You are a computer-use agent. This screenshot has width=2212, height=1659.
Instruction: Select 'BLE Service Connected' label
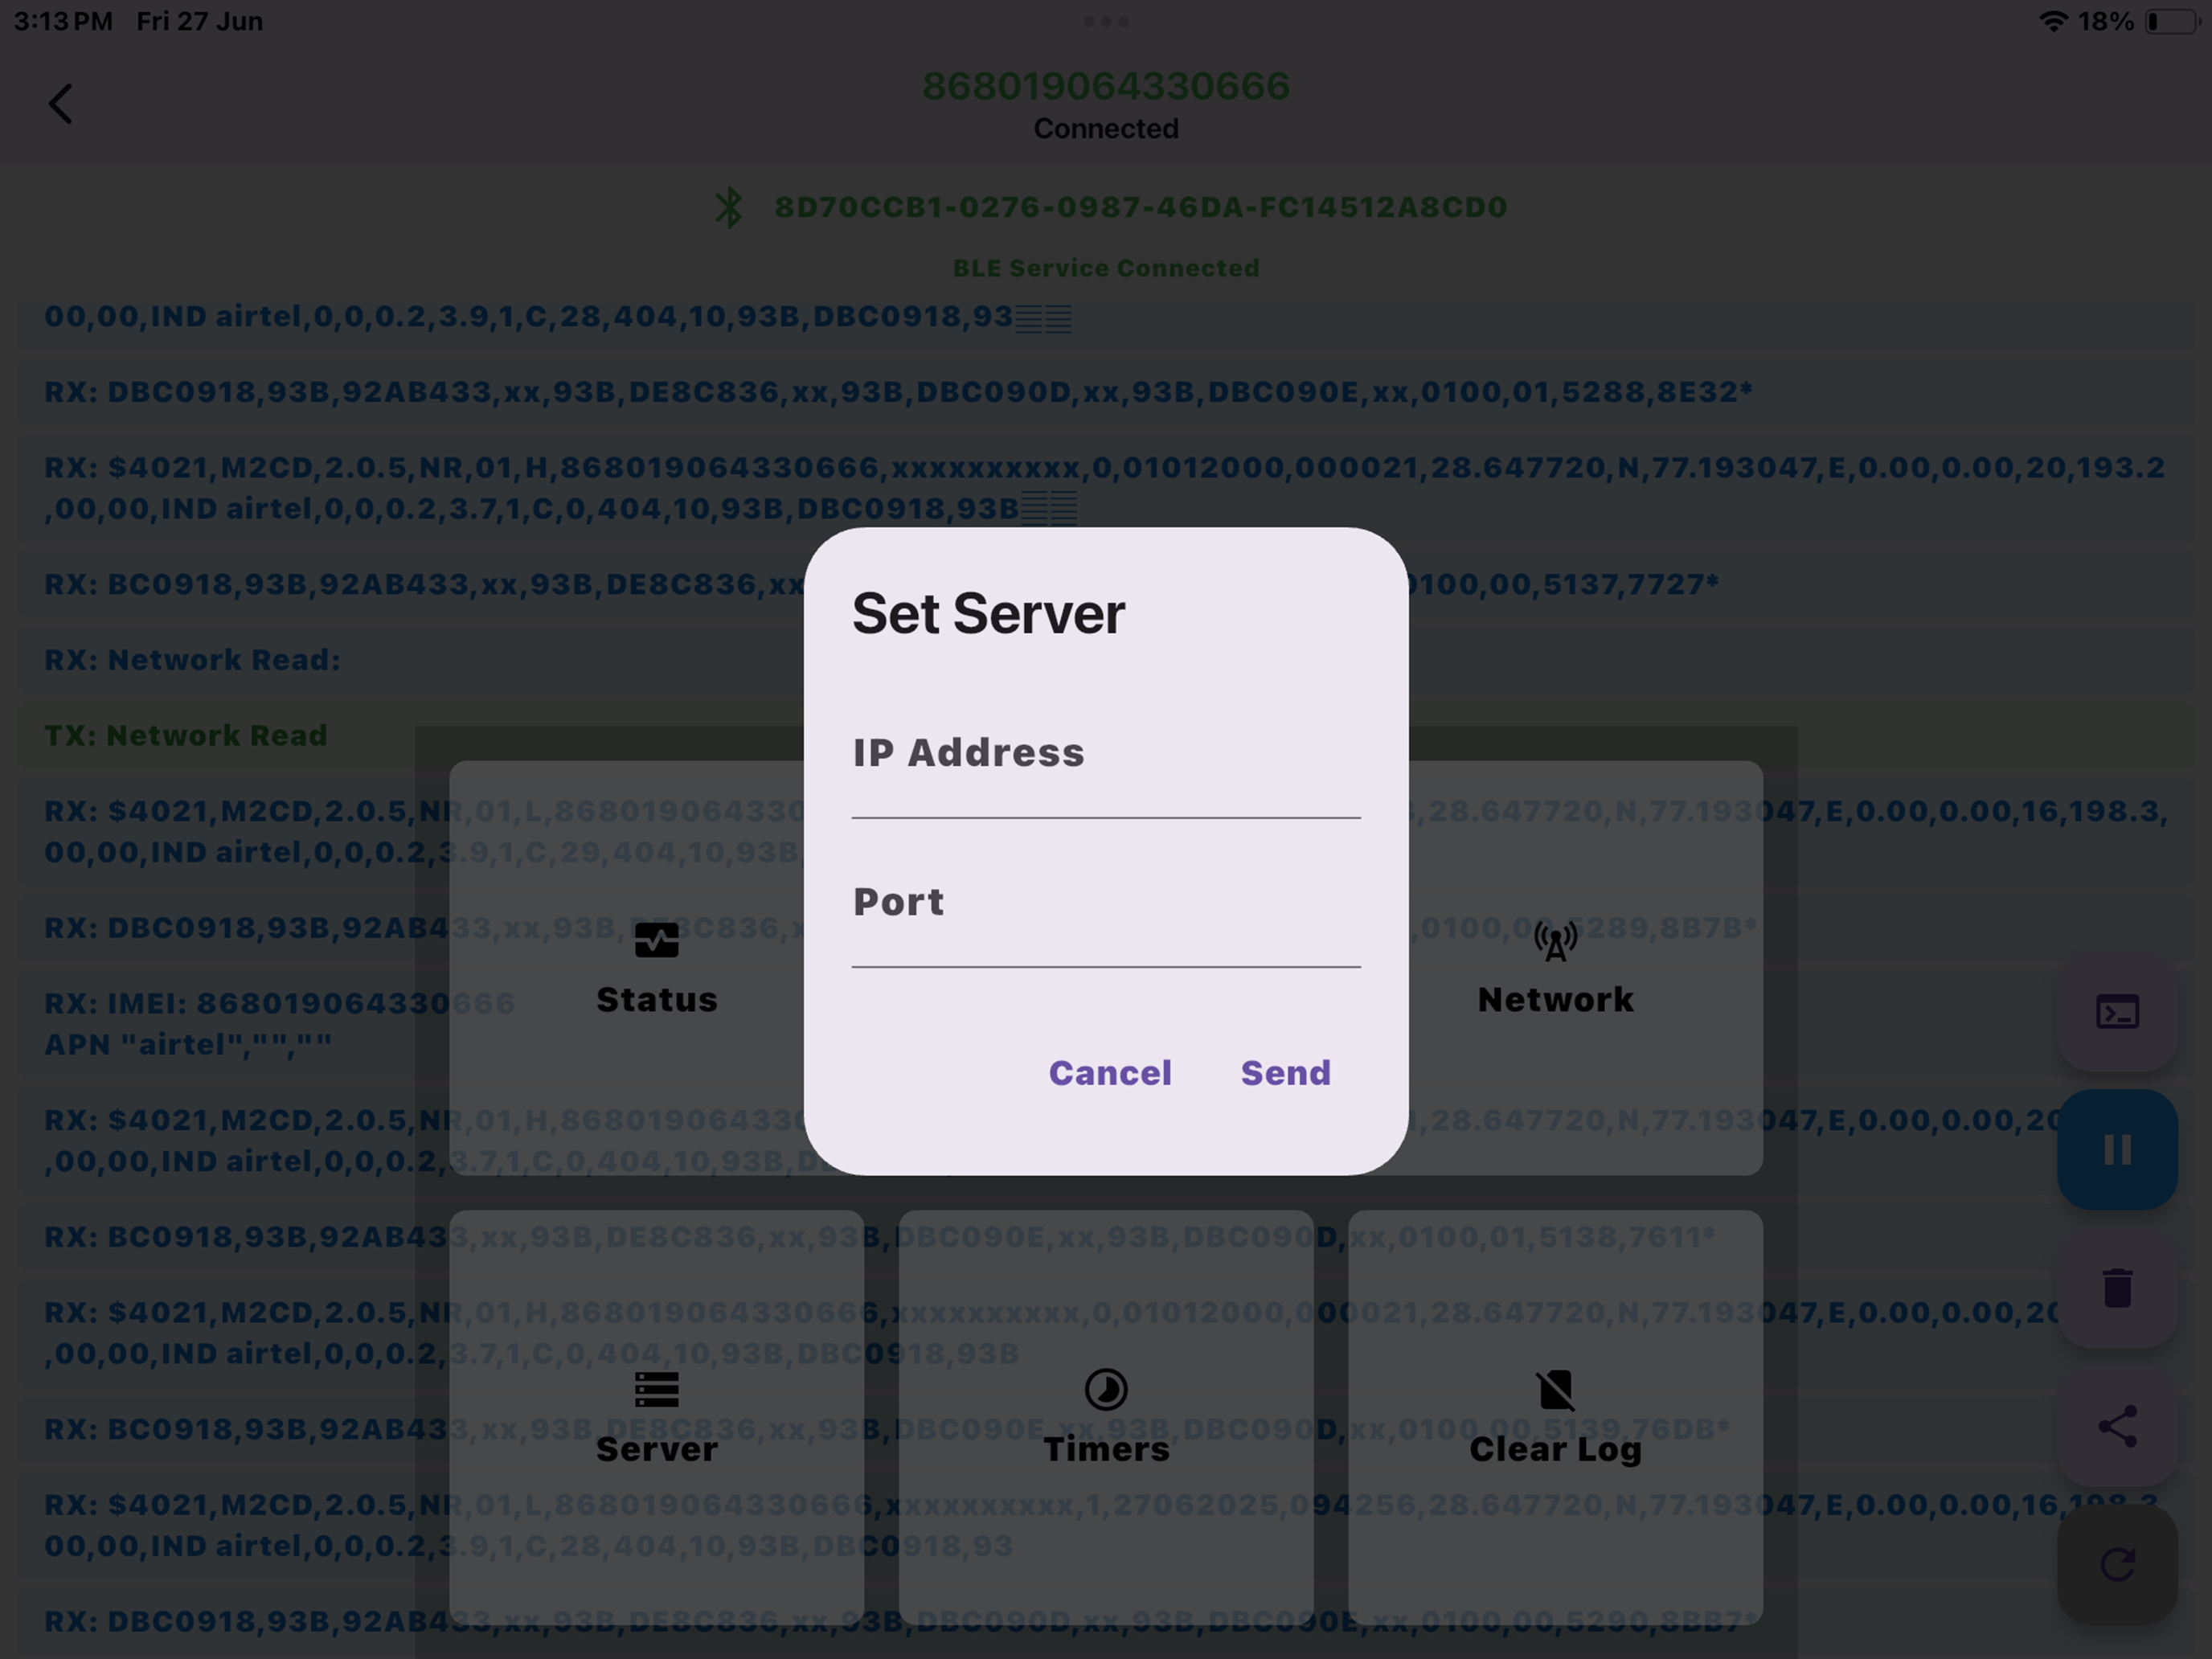point(1106,268)
